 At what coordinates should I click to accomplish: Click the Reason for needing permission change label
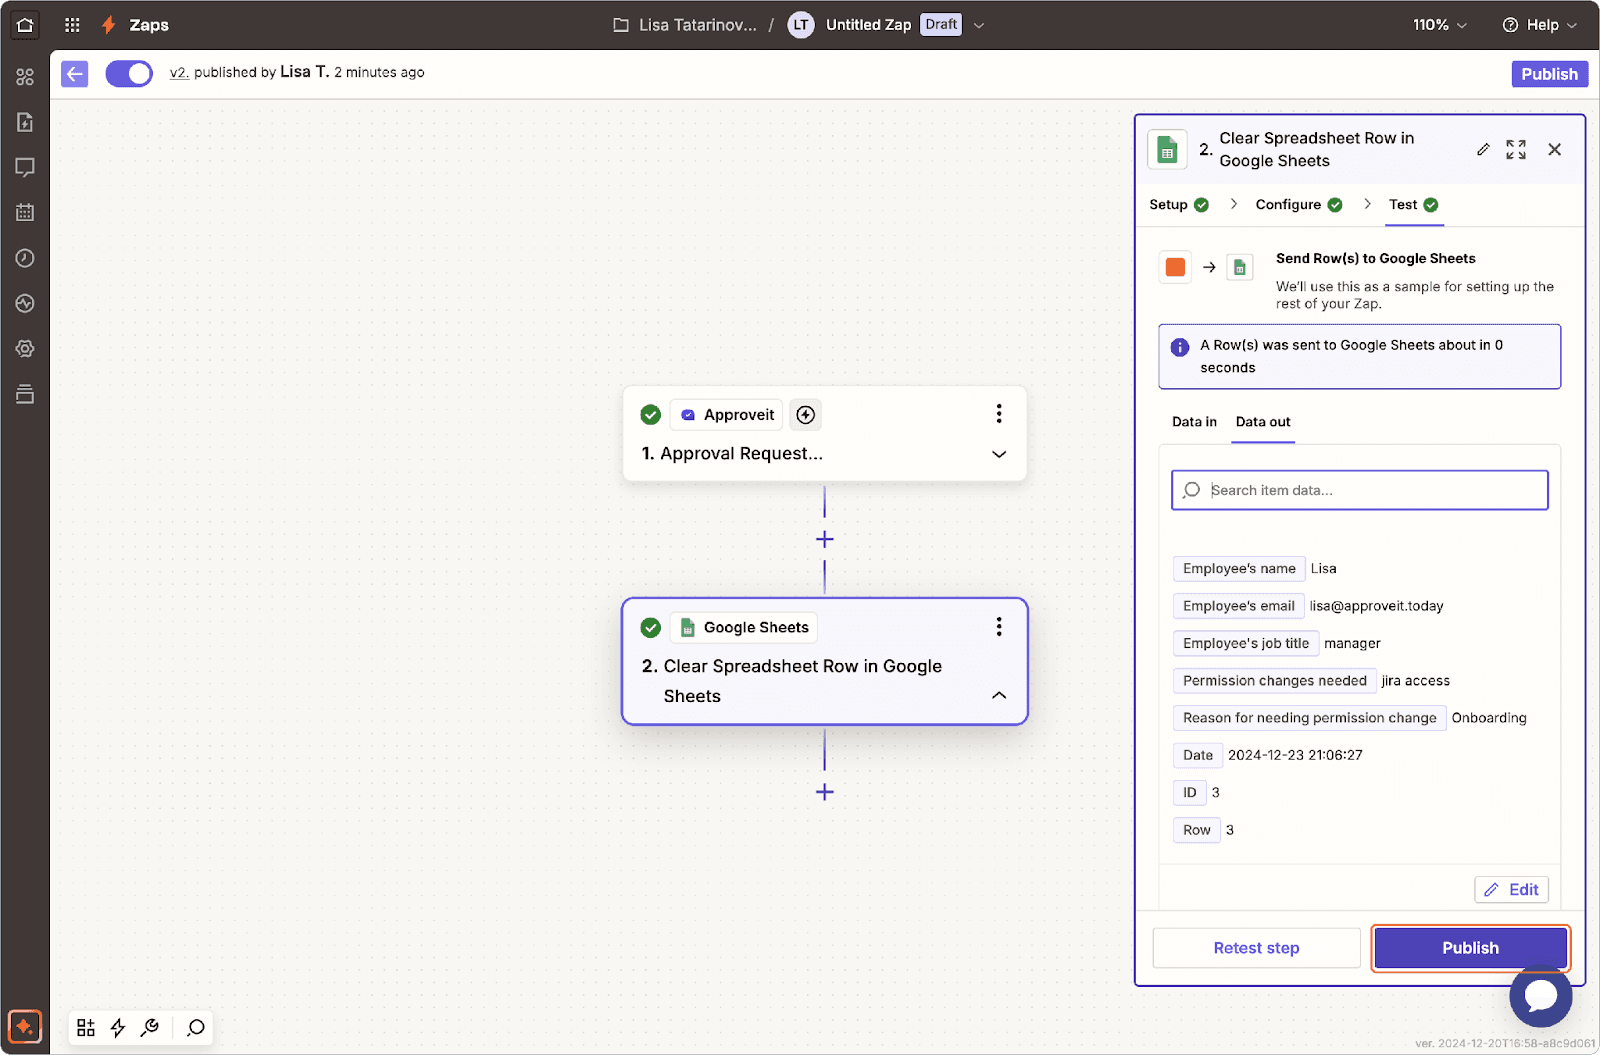click(x=1309, y=718)
